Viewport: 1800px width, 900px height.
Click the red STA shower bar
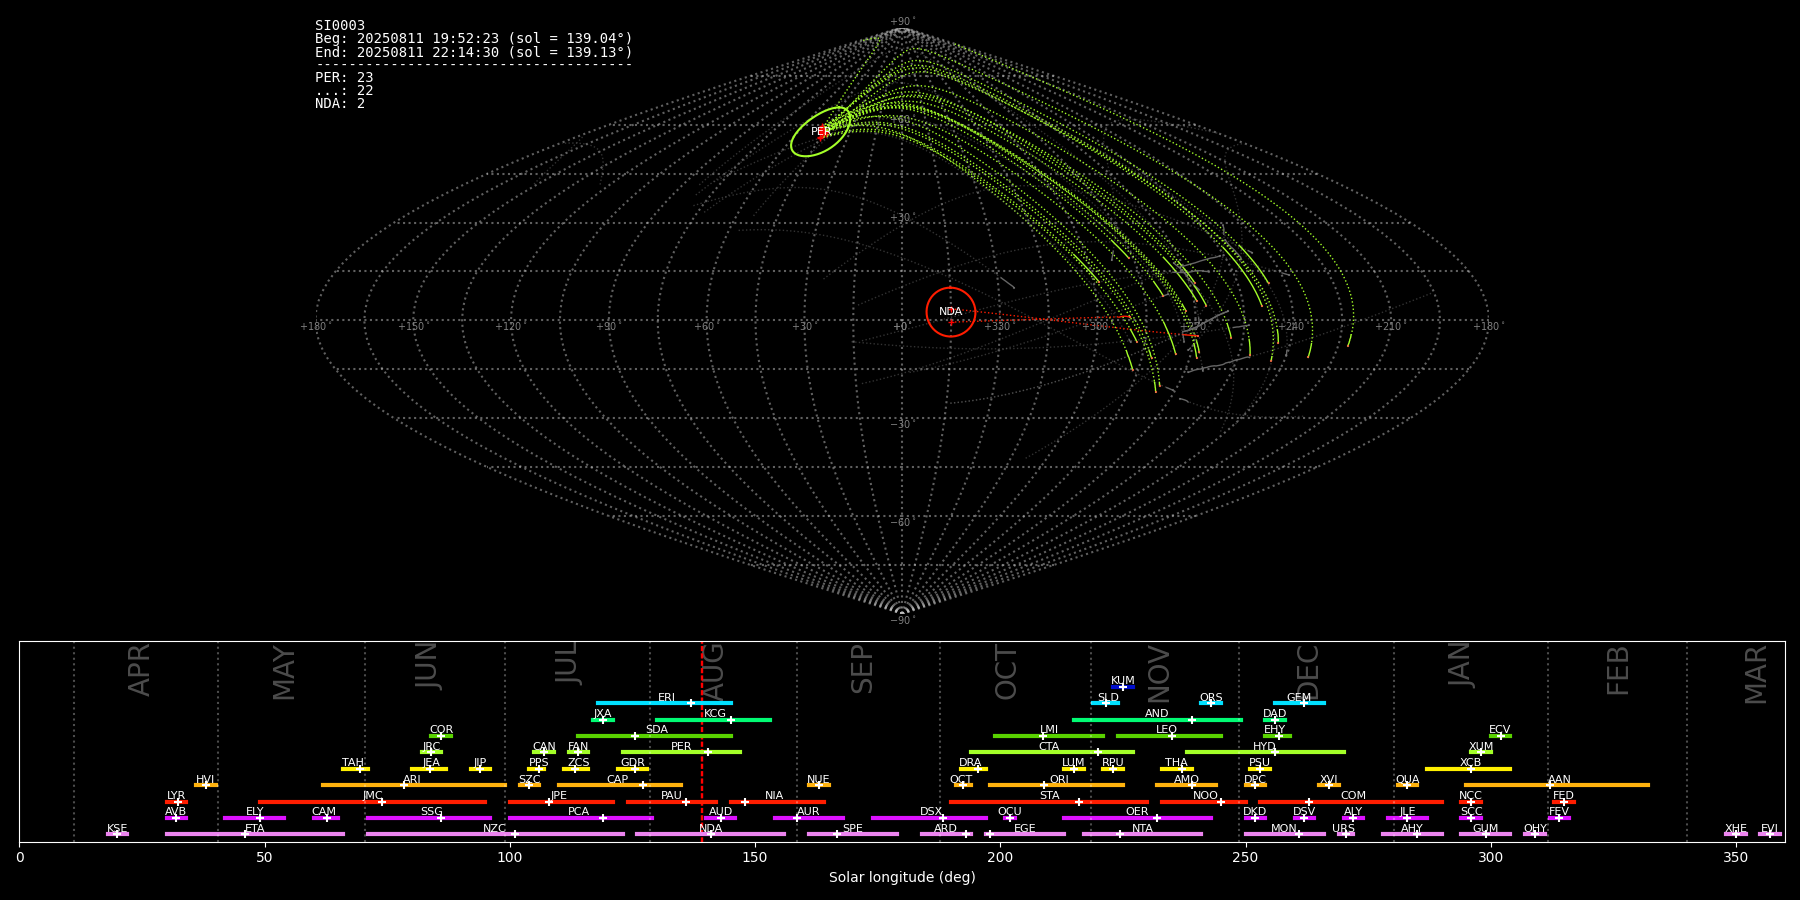(1049, 802)
